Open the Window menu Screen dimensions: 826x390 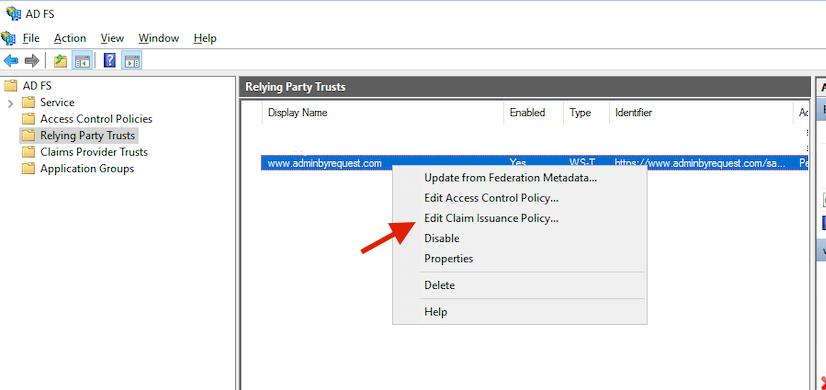click(159, 38)
